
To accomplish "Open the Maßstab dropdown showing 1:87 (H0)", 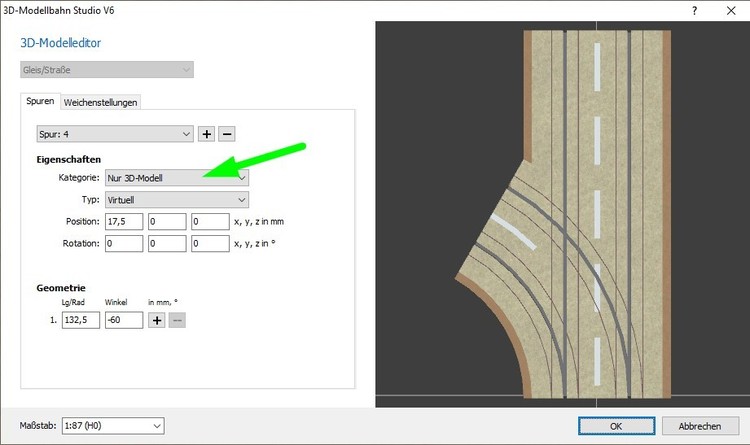I will [x=113, y=426].
